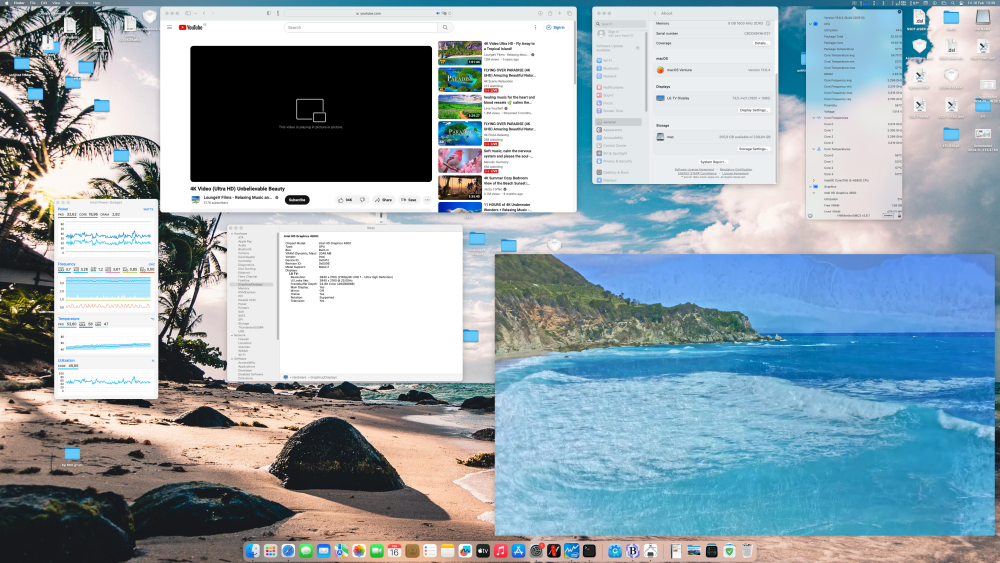
Task: Open 4K Summer Cozy Bedroom video thumbnail
Action: [x=460, y=188]
